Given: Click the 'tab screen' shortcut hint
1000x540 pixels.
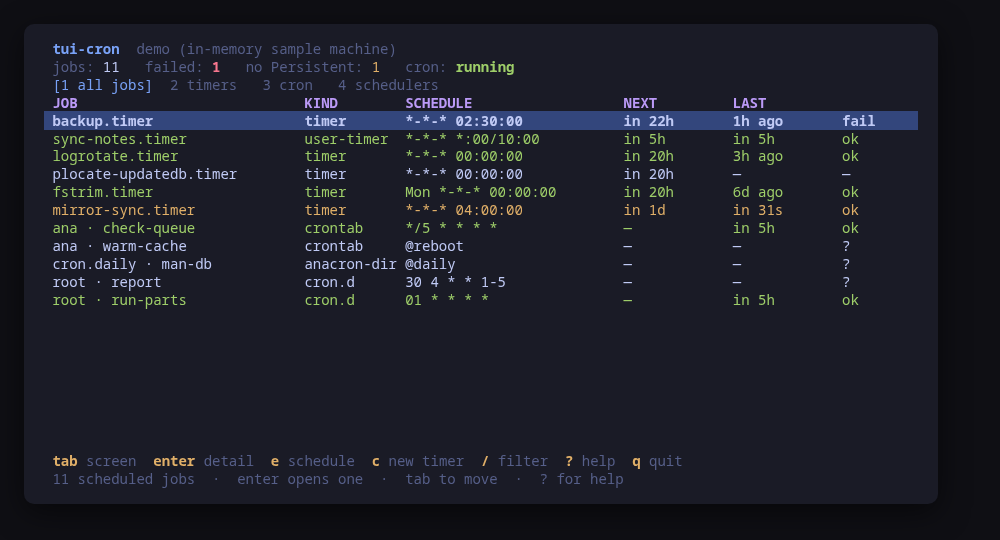Looking at the screenshot, I should (94, 462).
